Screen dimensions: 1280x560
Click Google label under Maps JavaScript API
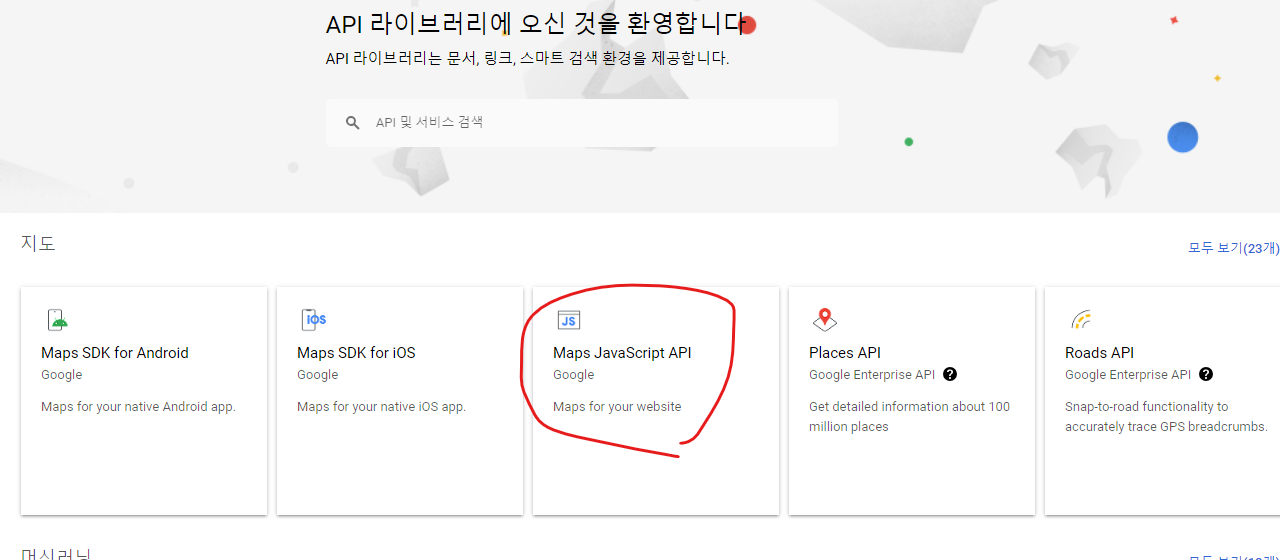[x=573, y=375]
